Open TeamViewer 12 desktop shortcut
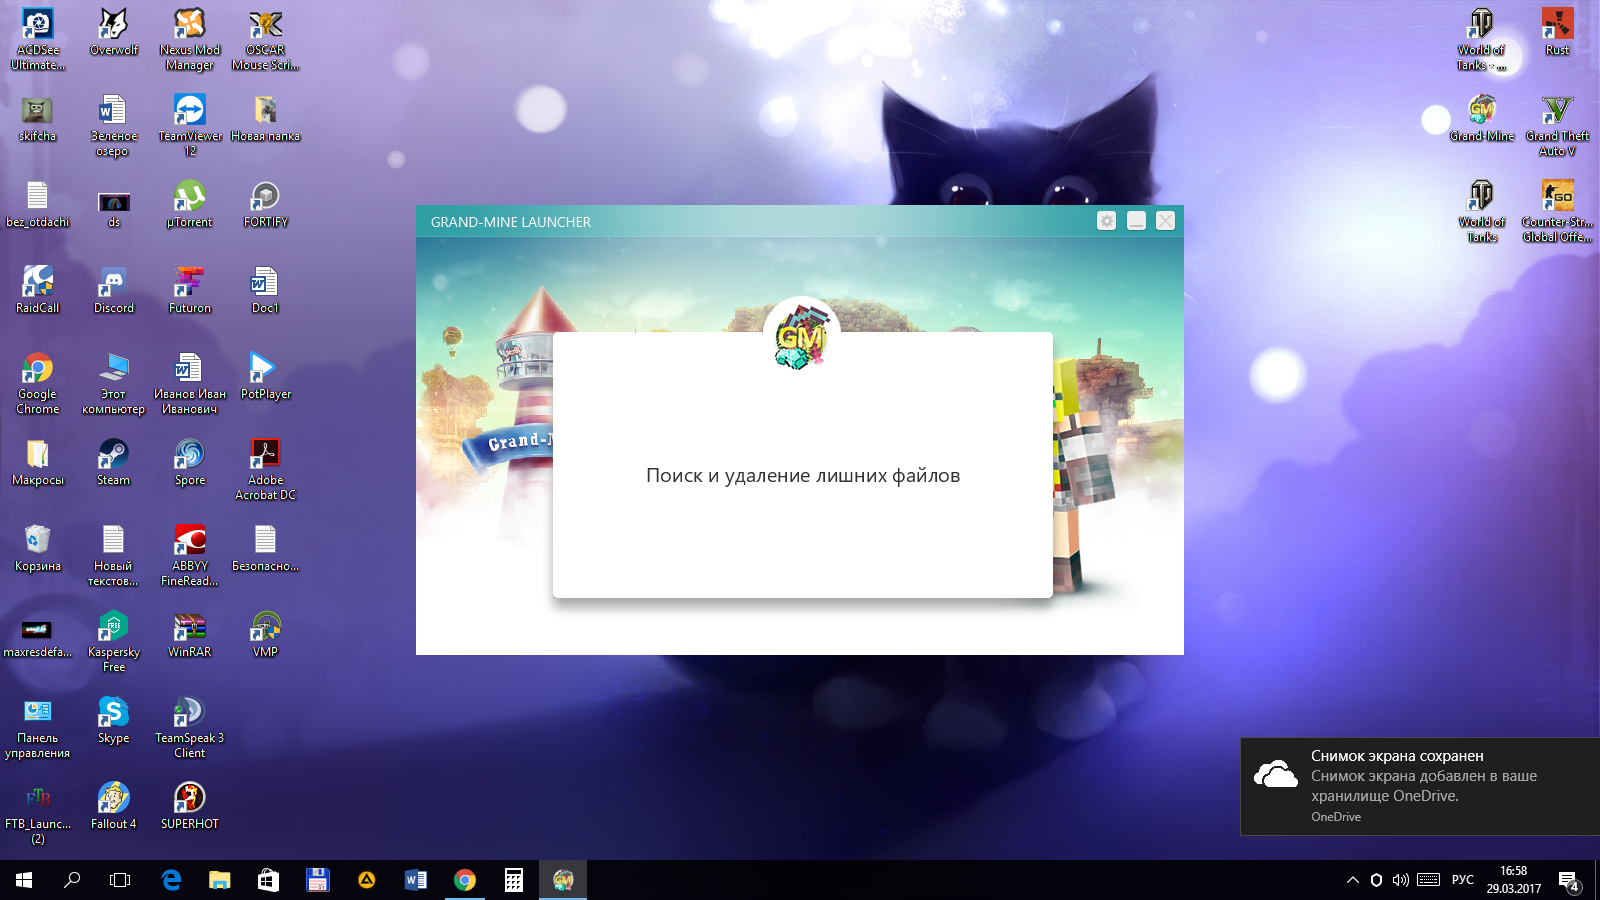 click(x=190, y=126)
